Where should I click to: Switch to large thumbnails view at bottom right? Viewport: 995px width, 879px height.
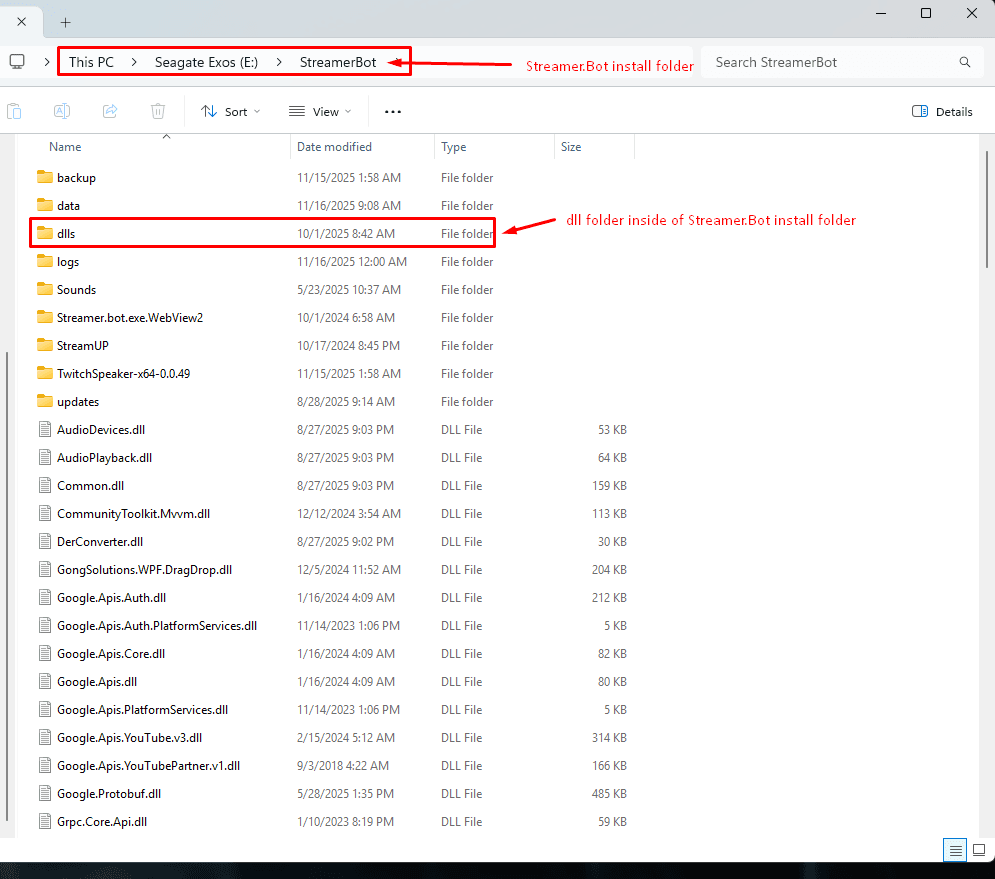[x=981, y=849]
